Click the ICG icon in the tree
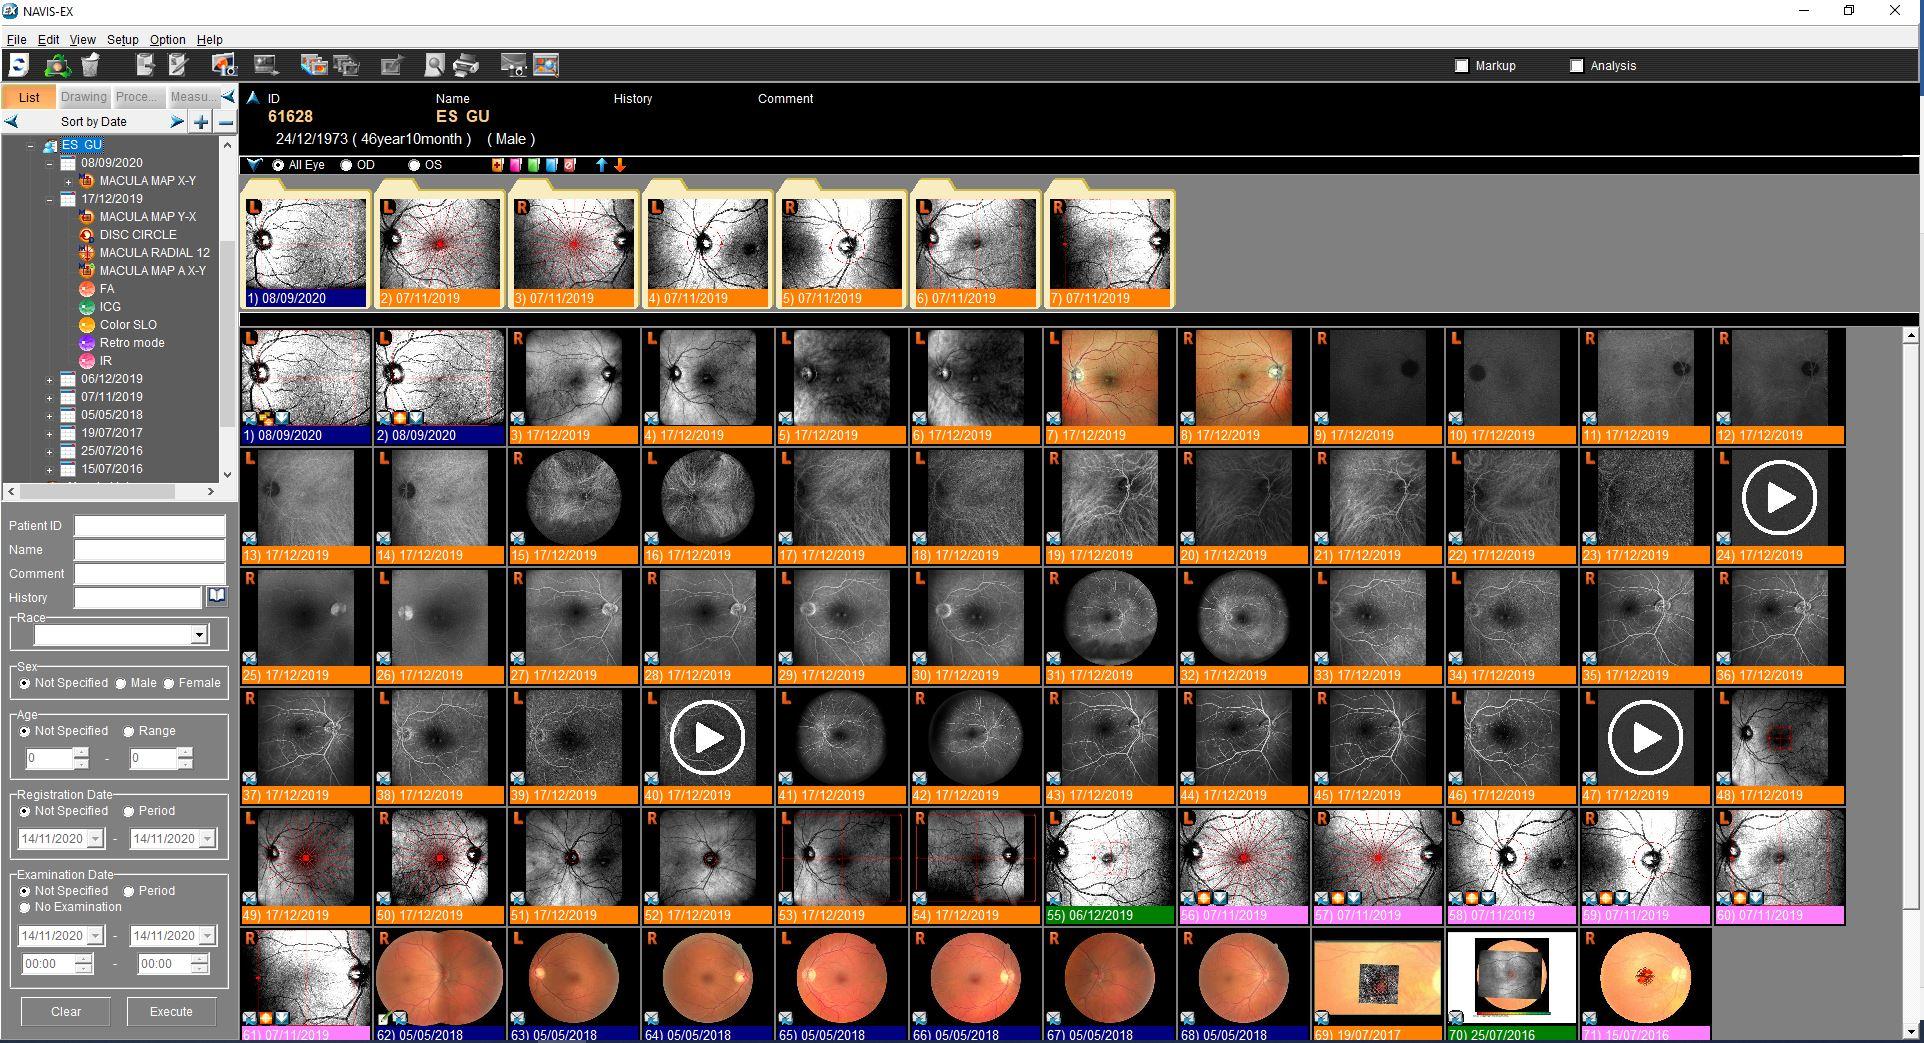This screenshot has width=1924, height=1043. (87, 307)
